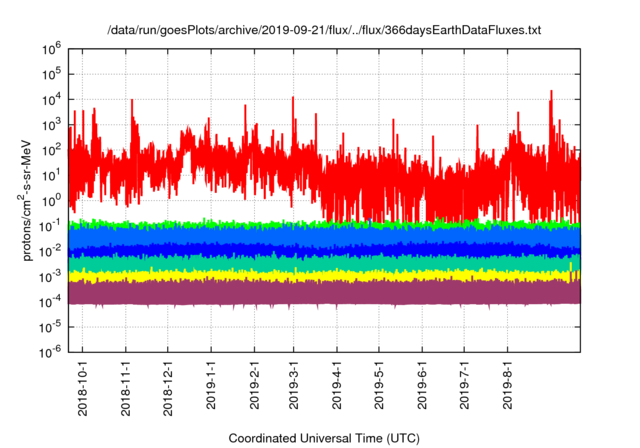Click the teal green flux data band
This screenshot has width=640, height=448.
click(x=324, y=263)
